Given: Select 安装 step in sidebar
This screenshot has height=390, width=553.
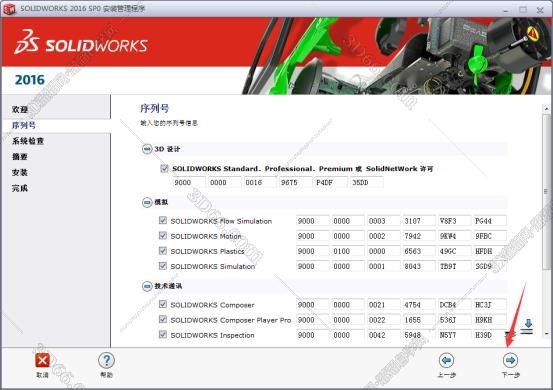Looking at the screenshot, I should (x=20, y=172).
